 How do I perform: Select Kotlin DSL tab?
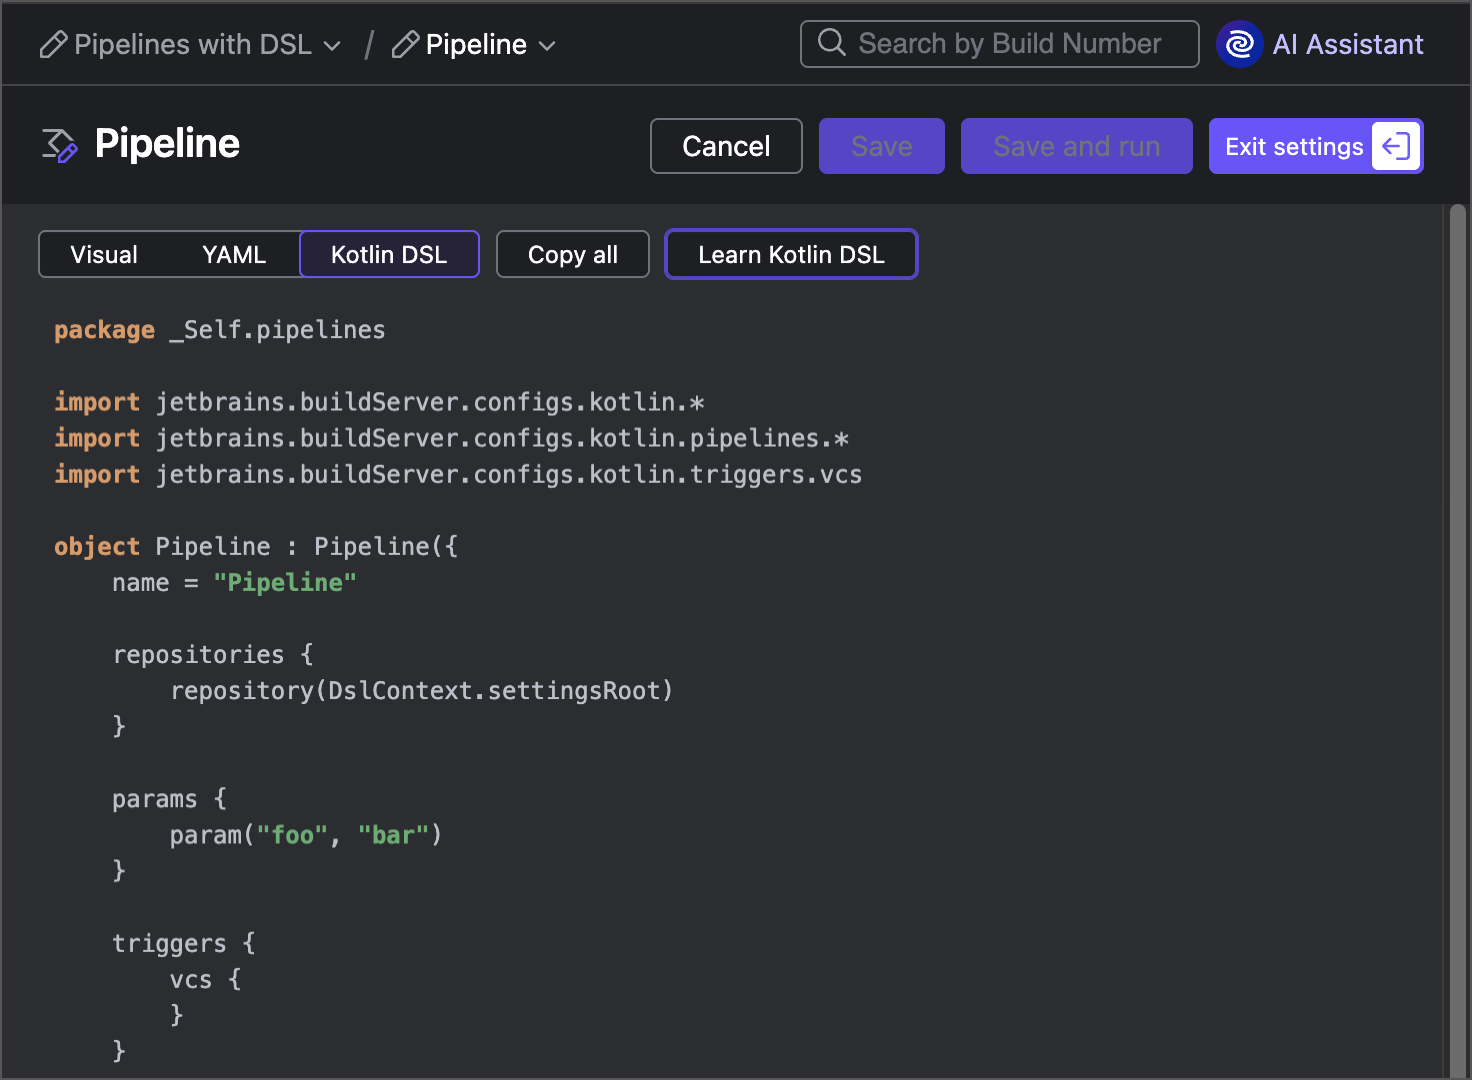click(x=389, y=255)
